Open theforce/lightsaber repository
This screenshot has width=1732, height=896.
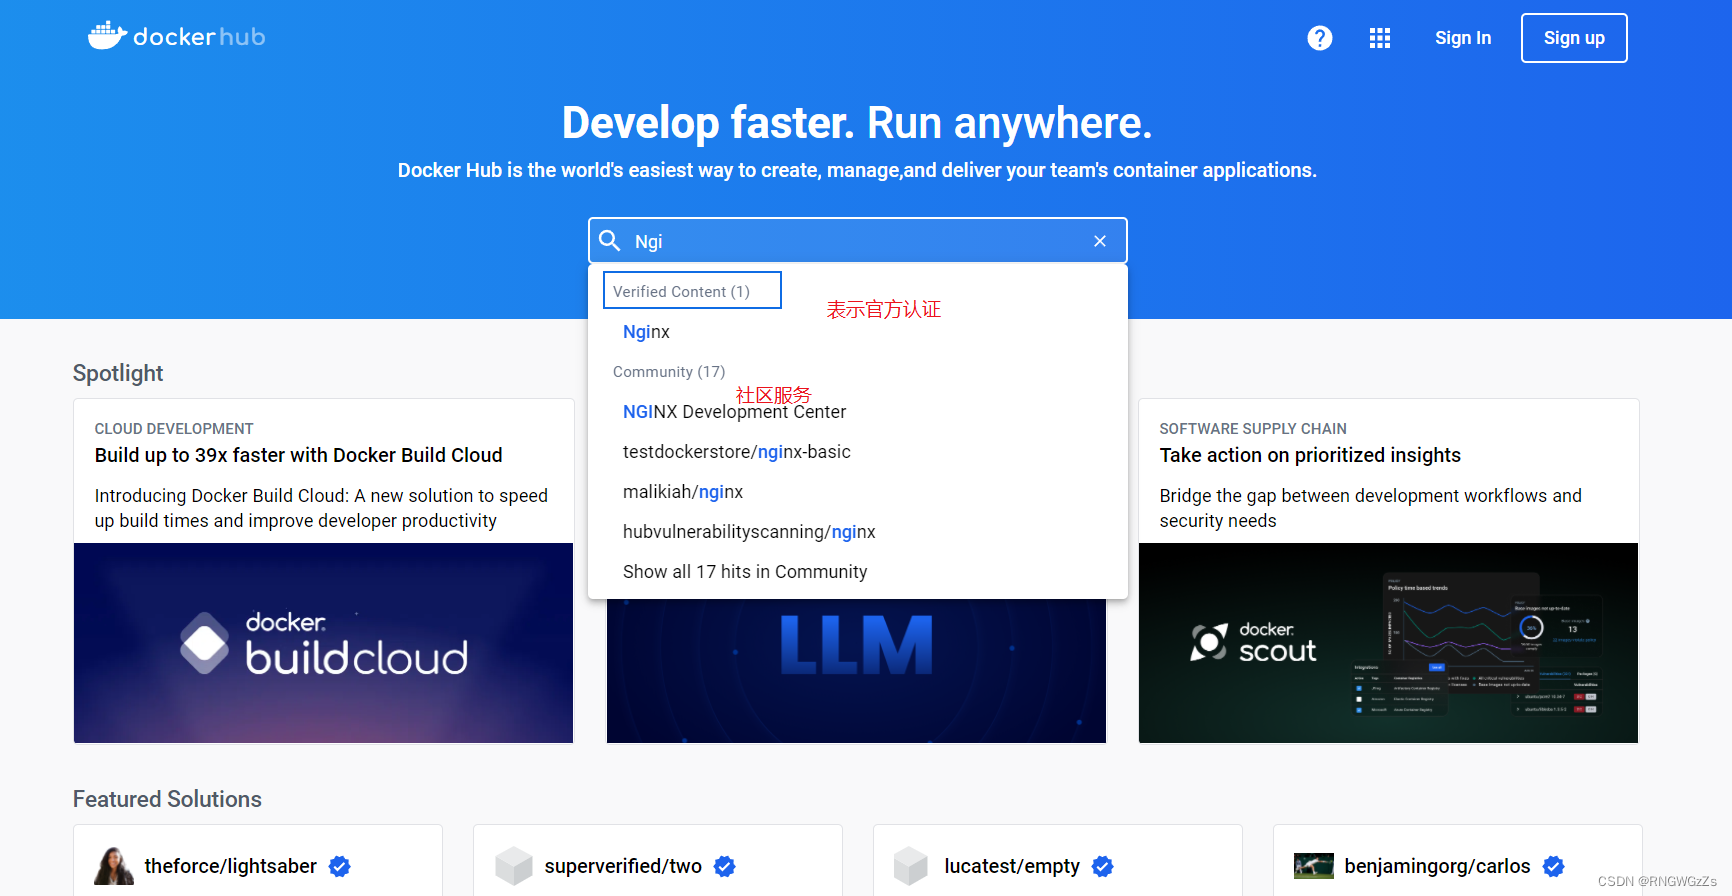pos(231,866)
